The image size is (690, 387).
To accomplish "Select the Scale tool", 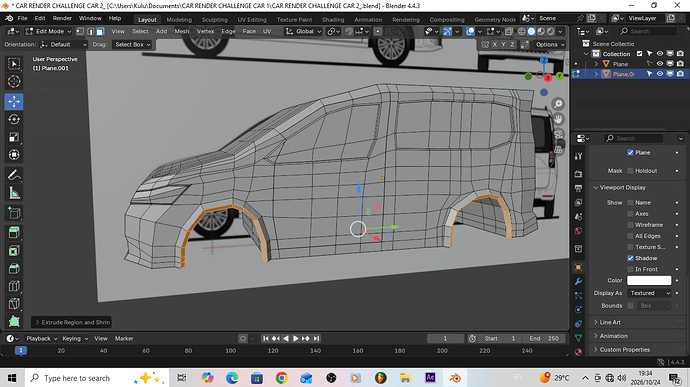I will pyautogui.click(x=14, y=137).
